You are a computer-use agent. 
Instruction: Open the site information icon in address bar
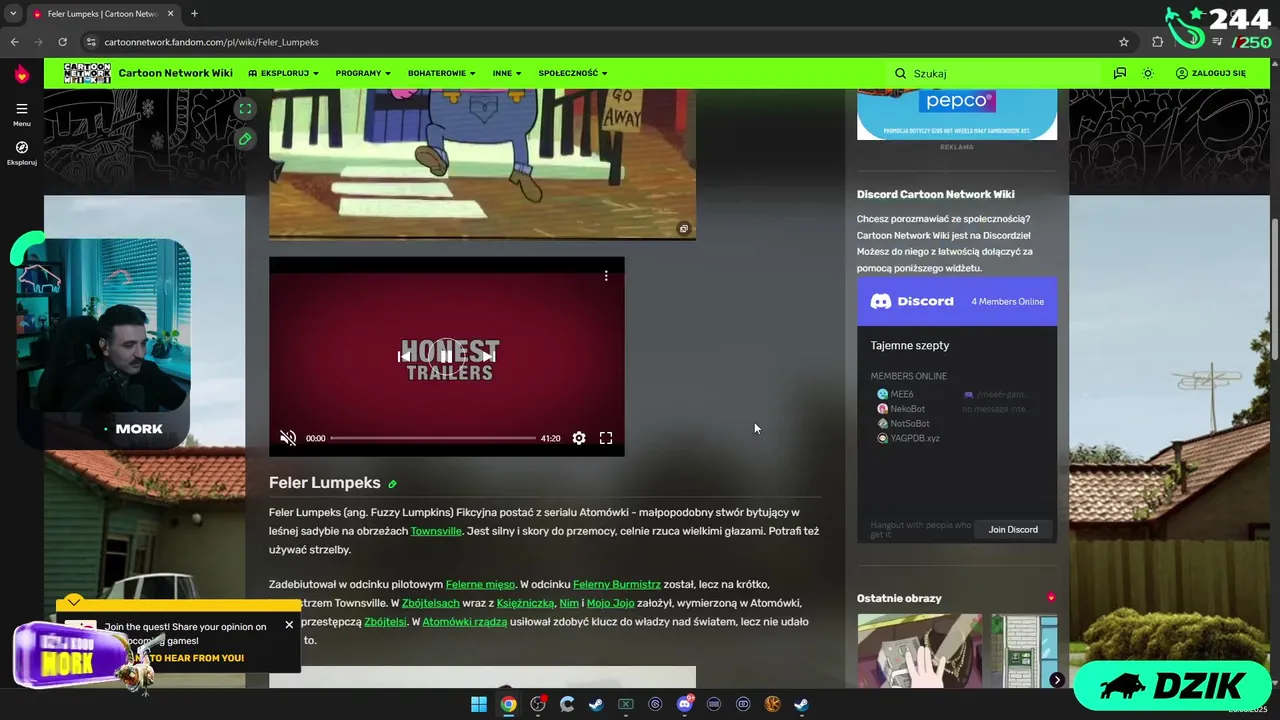click(91, 42)
